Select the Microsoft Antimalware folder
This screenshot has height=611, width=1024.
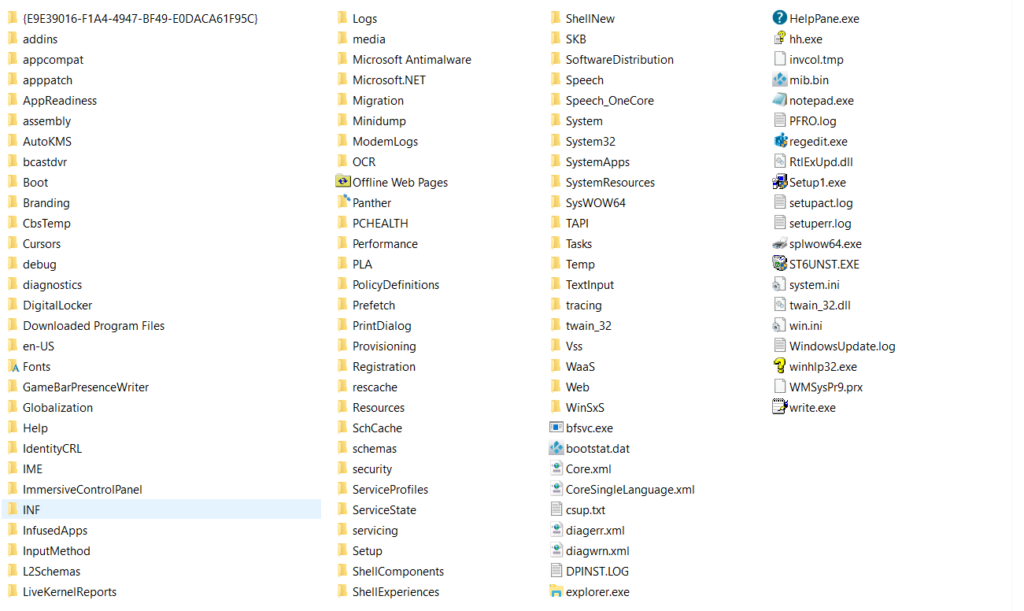pyautogui.click(x=404, y=59)
